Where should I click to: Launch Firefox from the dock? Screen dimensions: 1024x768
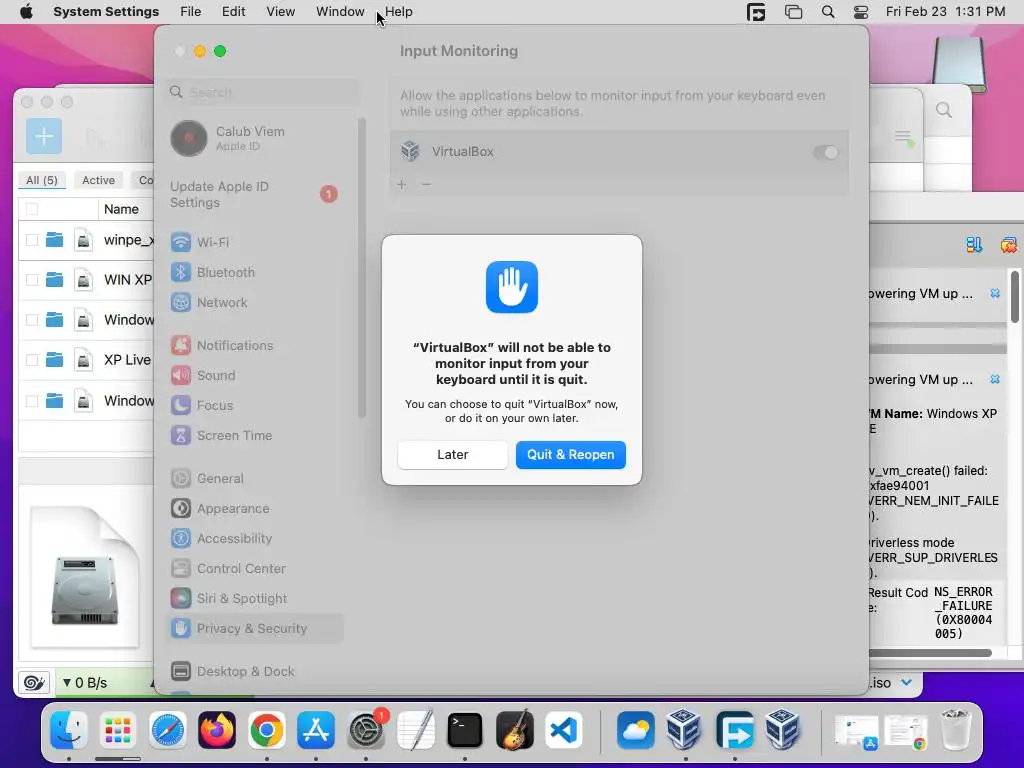coord(217,730)
